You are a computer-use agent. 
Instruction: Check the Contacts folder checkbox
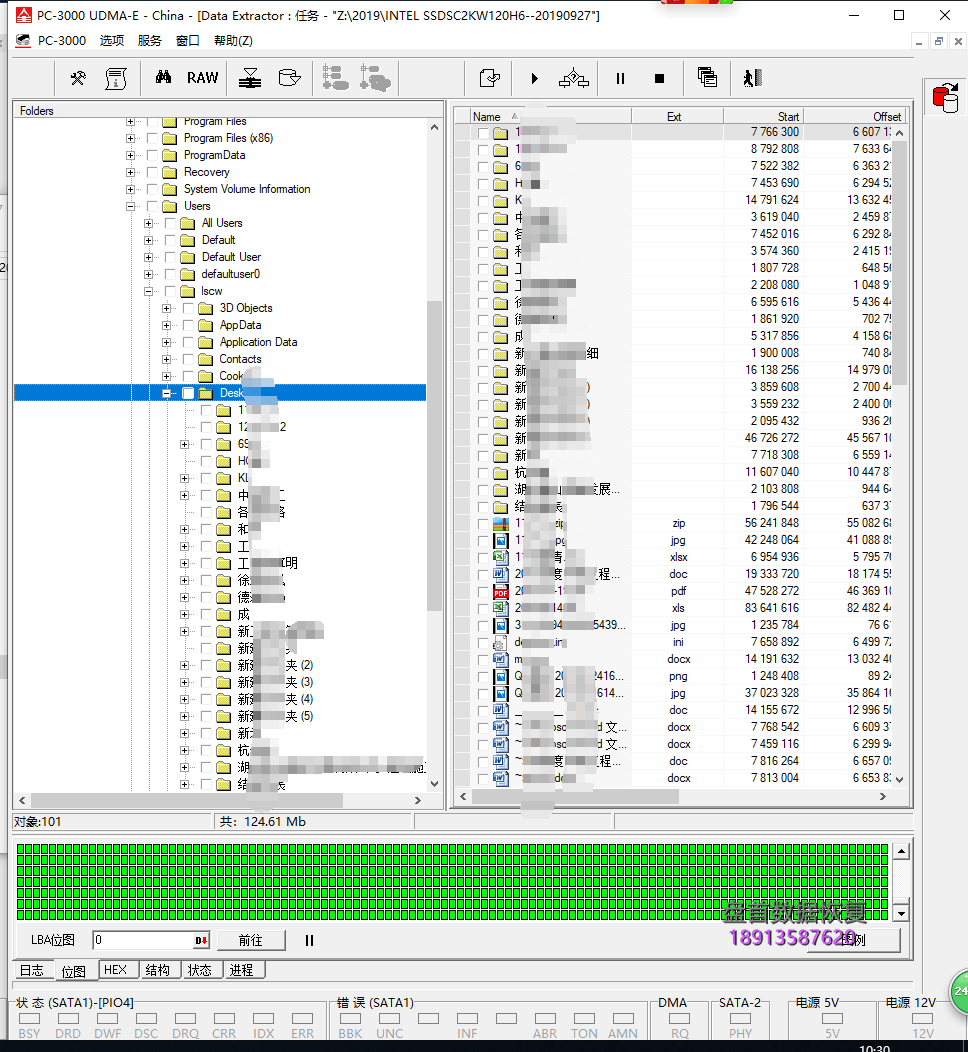click(x=189, y=359)
